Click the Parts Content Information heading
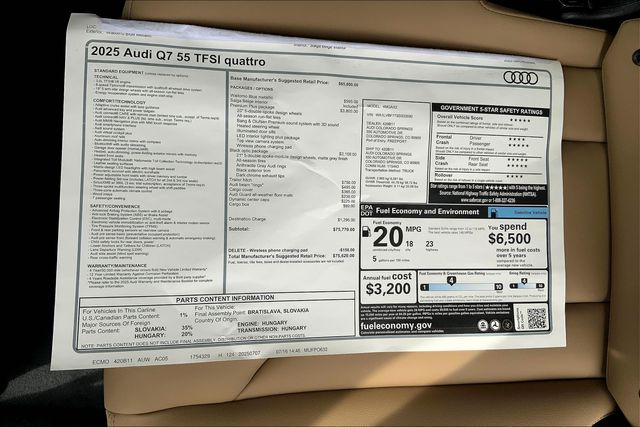This screenshot has width=640, height=427. pyautogui.click(x=223, y=297)
